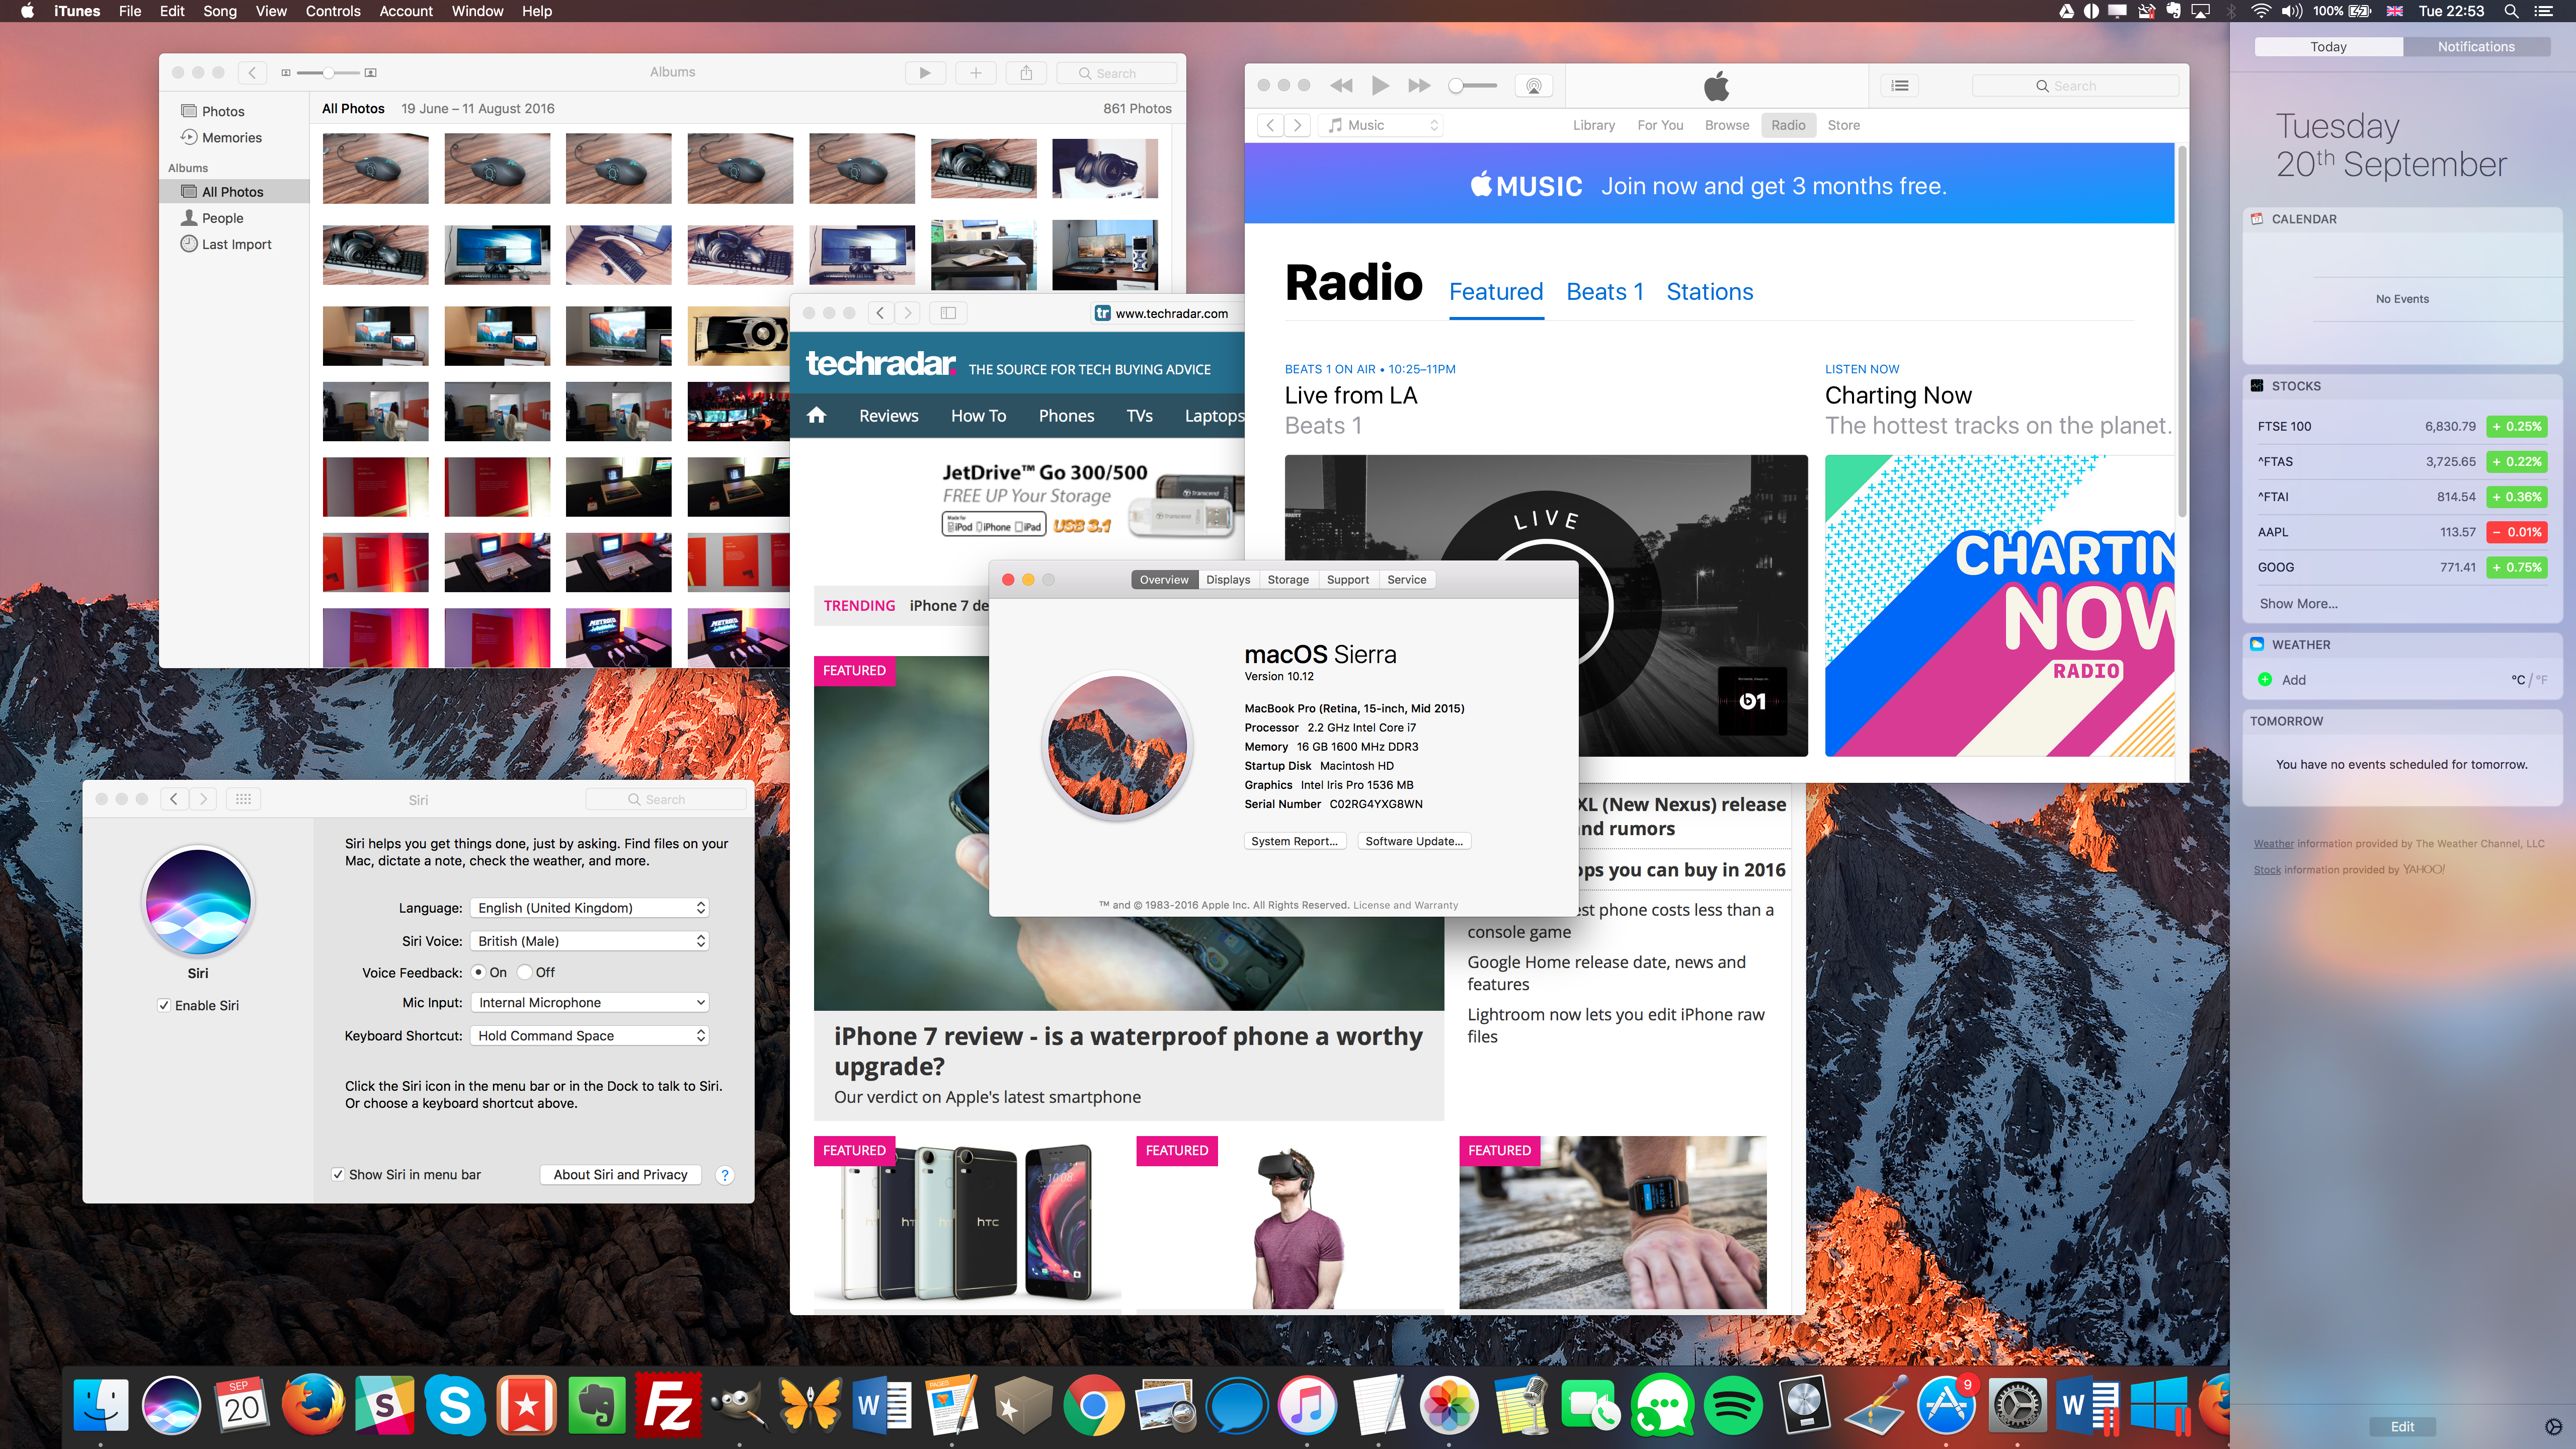Screen dimensions: 2576x1449
Task: Click the Microsoft Word icon in dock
Action: point(879,1407)
